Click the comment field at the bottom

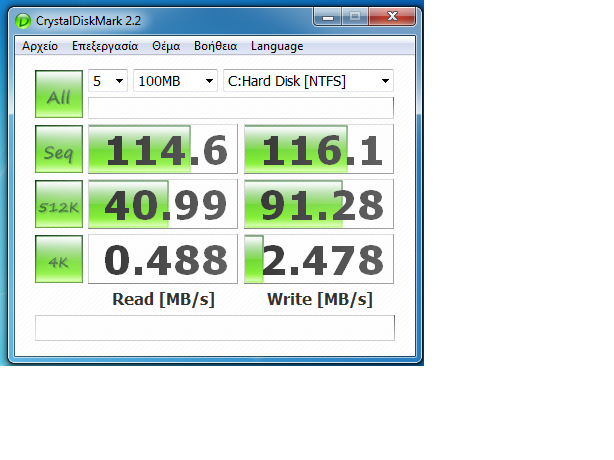tap(215, 328)
